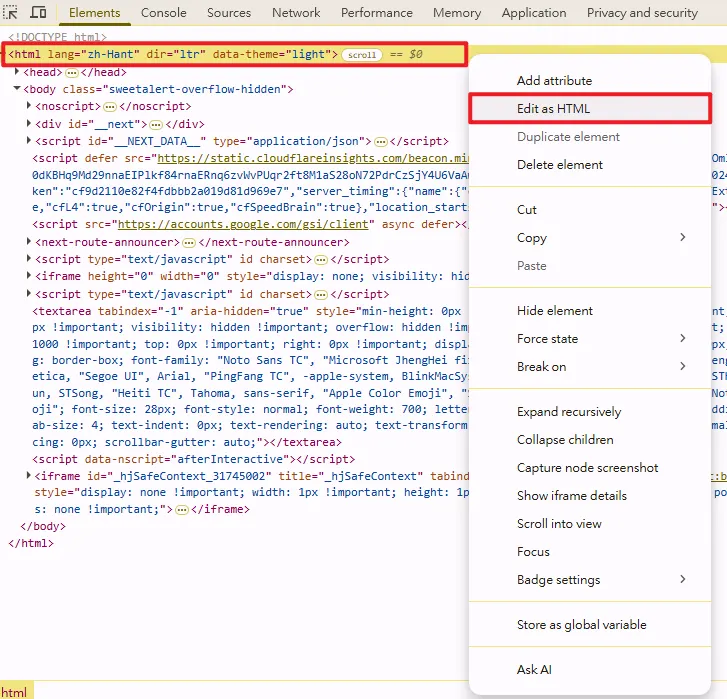The width and height of the screenshot is (727, 699).
Task: Switch to the Network tab
Action: tap(296, 13)
